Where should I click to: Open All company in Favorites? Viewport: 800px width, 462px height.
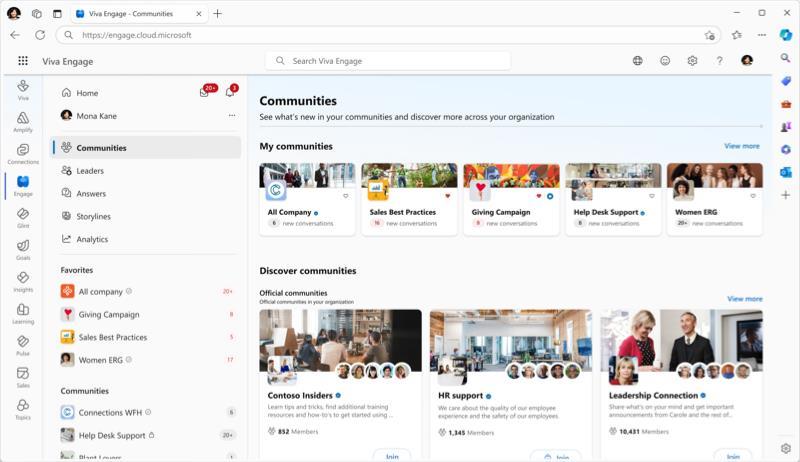tap(101, 291)
